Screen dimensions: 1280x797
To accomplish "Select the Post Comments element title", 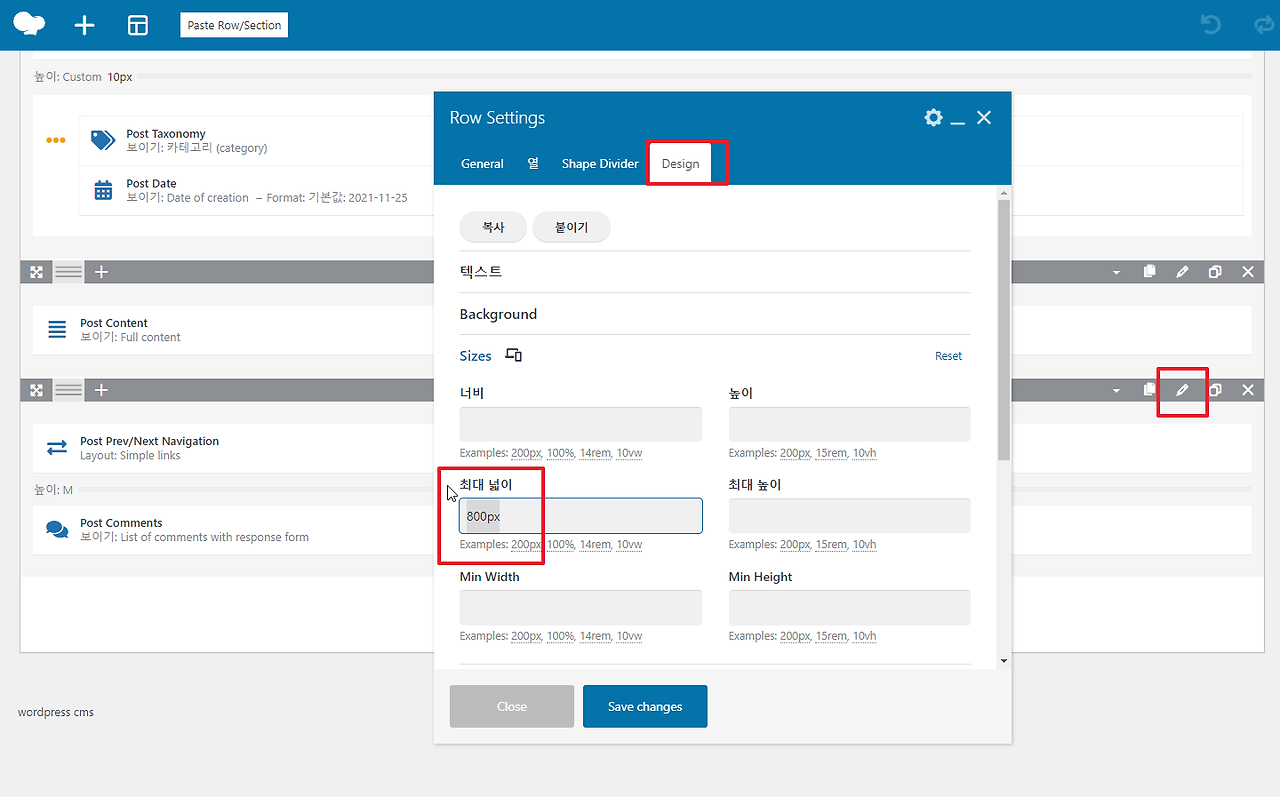I will 121,523.
